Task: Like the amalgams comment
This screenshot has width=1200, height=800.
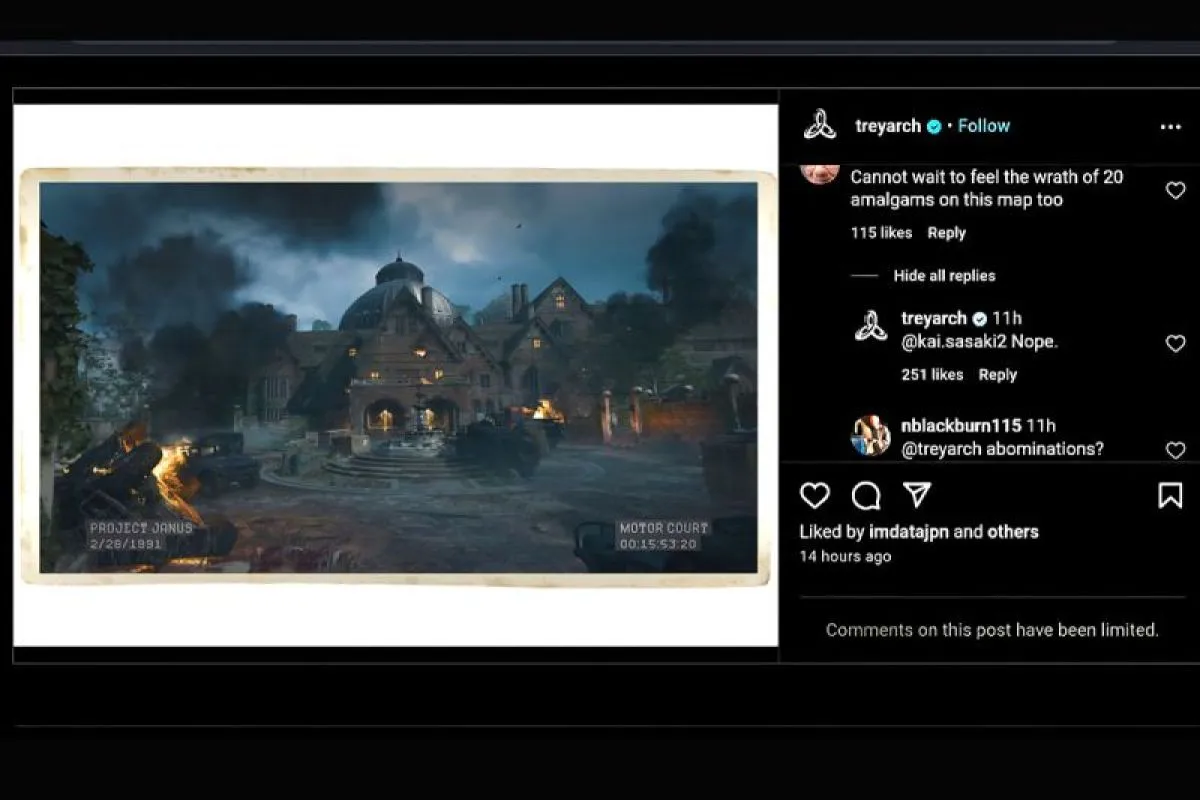Action: [x=1175, y=190]
